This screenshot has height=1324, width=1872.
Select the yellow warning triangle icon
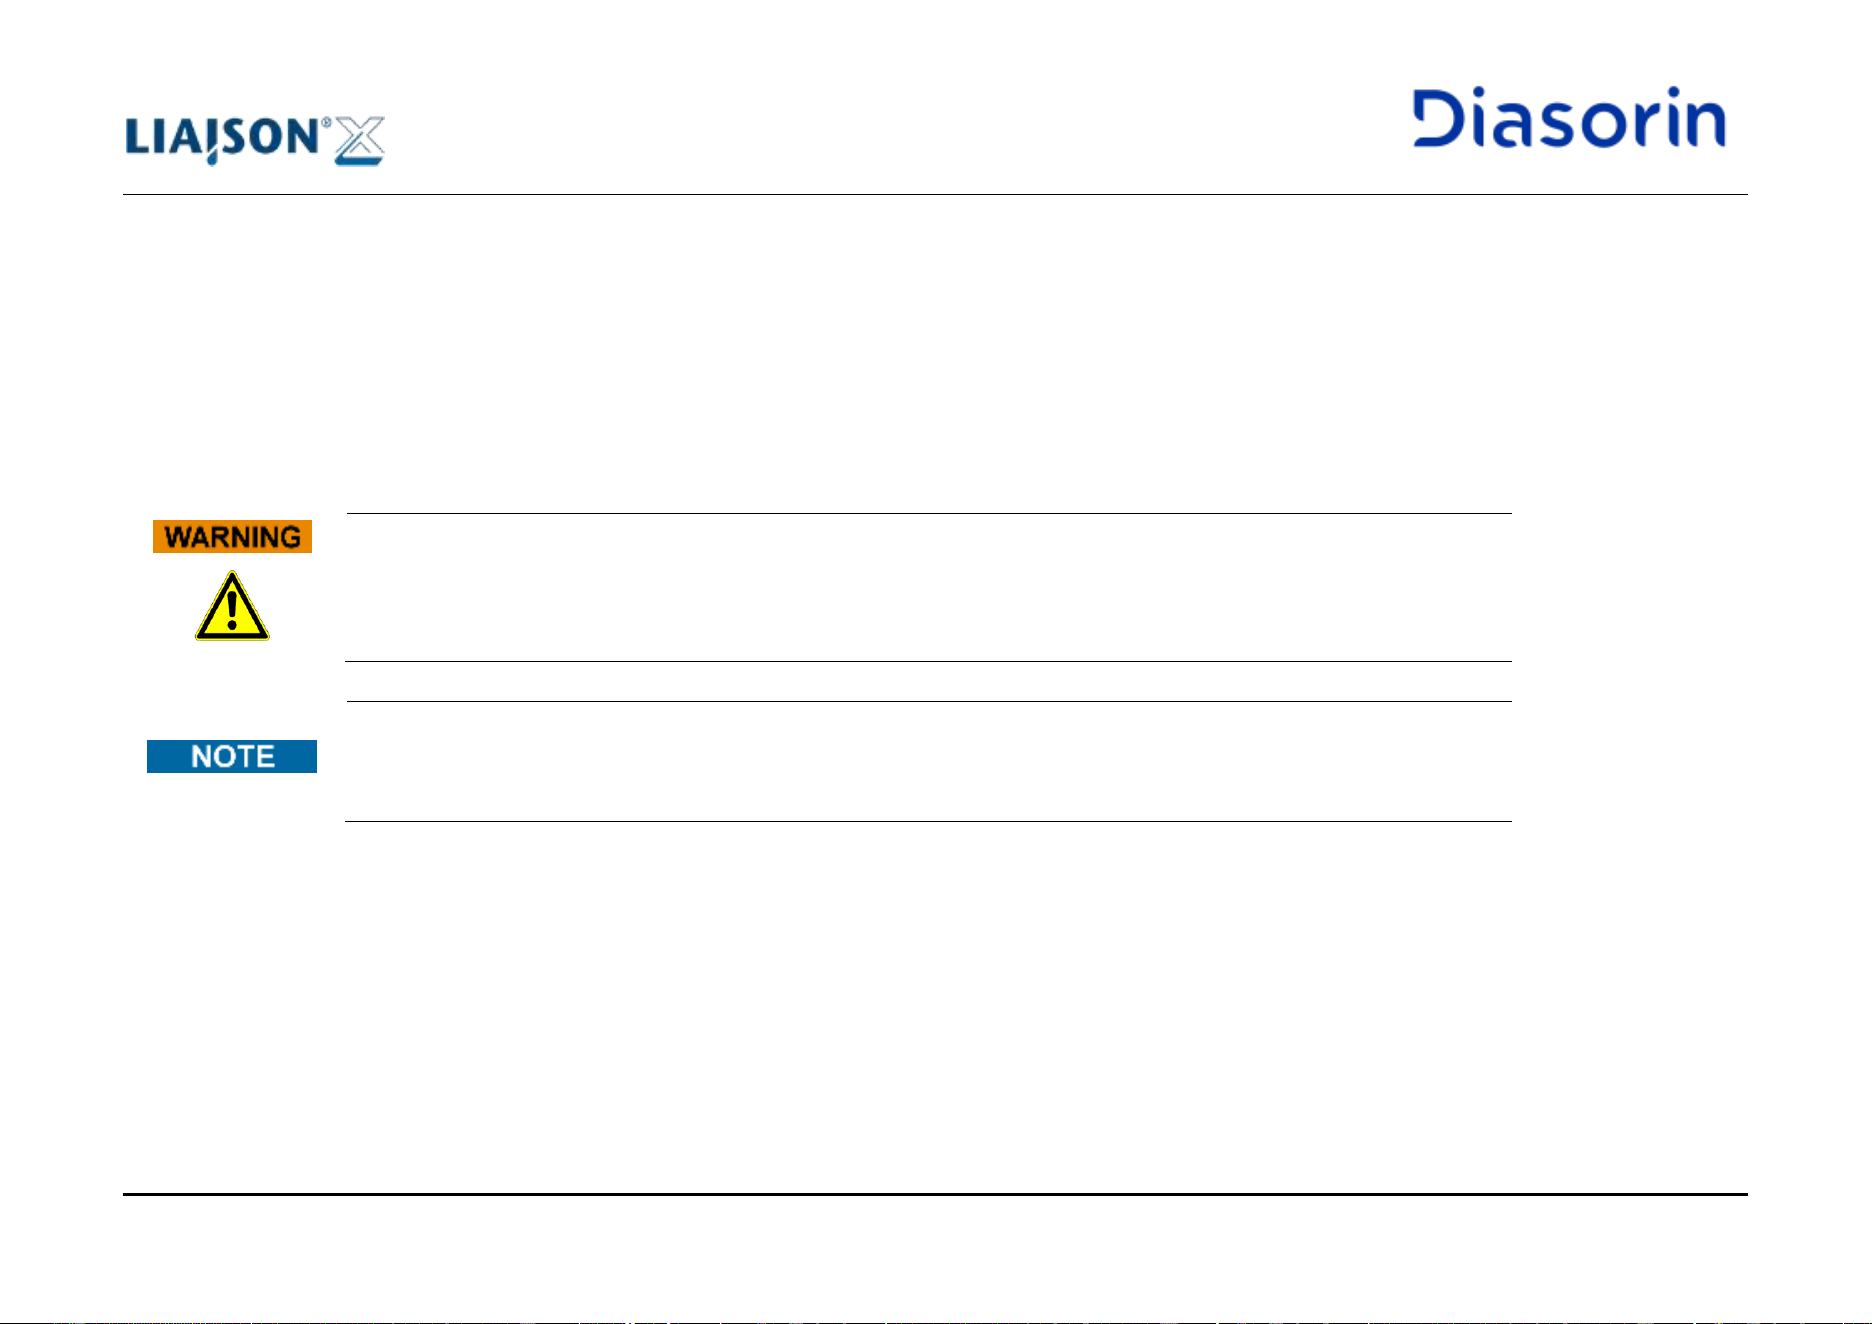coord(232,606)
